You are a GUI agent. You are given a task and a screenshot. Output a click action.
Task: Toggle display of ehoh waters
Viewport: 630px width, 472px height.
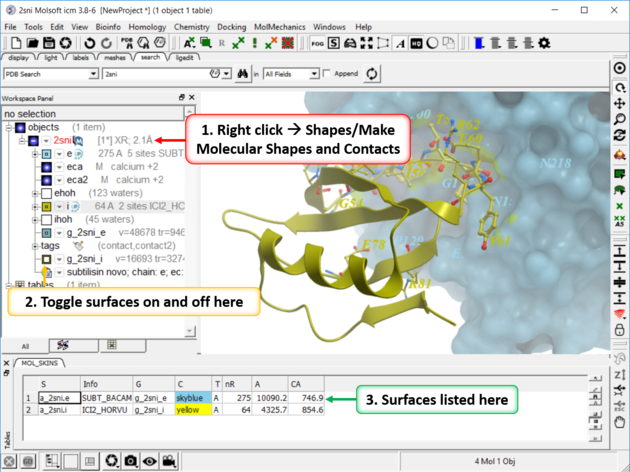click(46, 193)
